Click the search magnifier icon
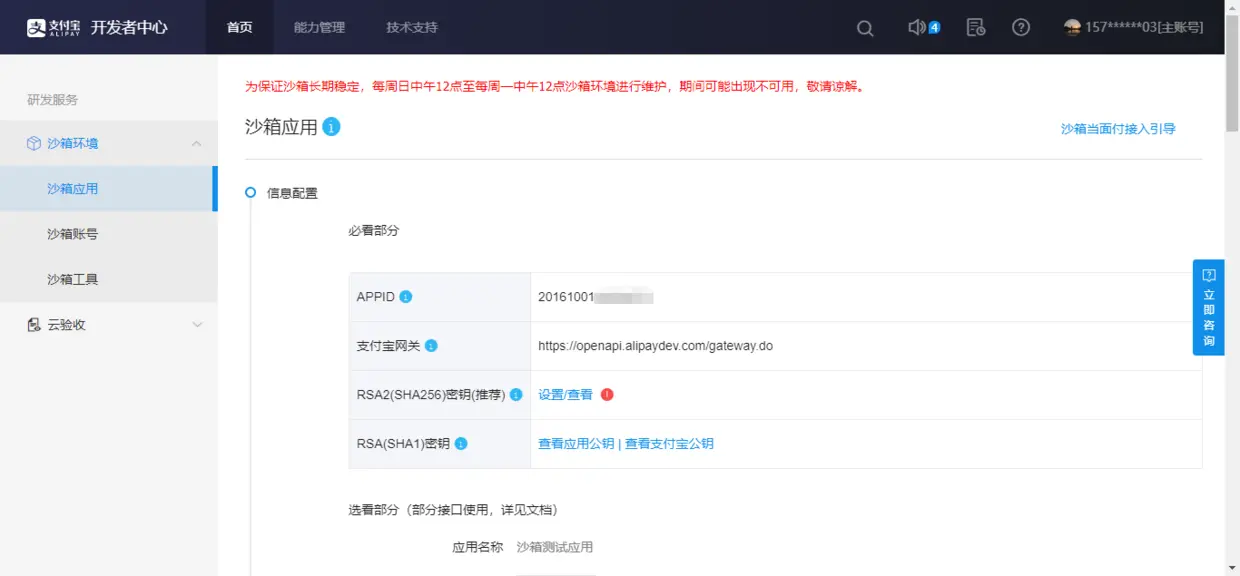This screenshot has width=1240, height=576. tap(865, 28)
